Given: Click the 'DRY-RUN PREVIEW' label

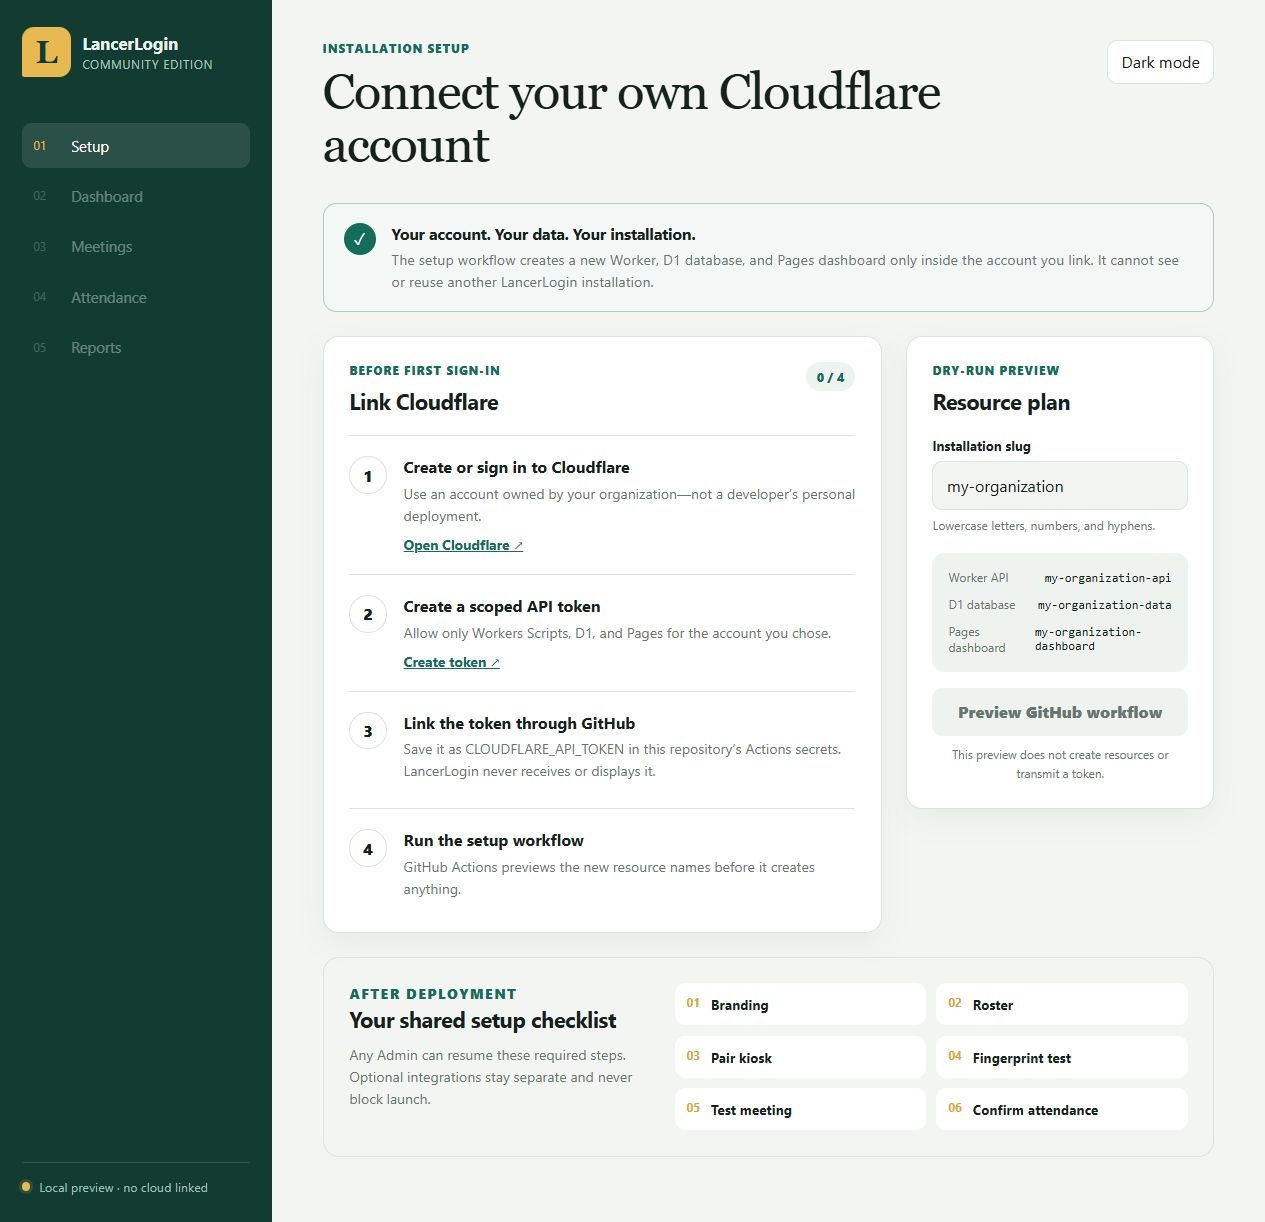Looking at the screenshot, I should [996, 370].
